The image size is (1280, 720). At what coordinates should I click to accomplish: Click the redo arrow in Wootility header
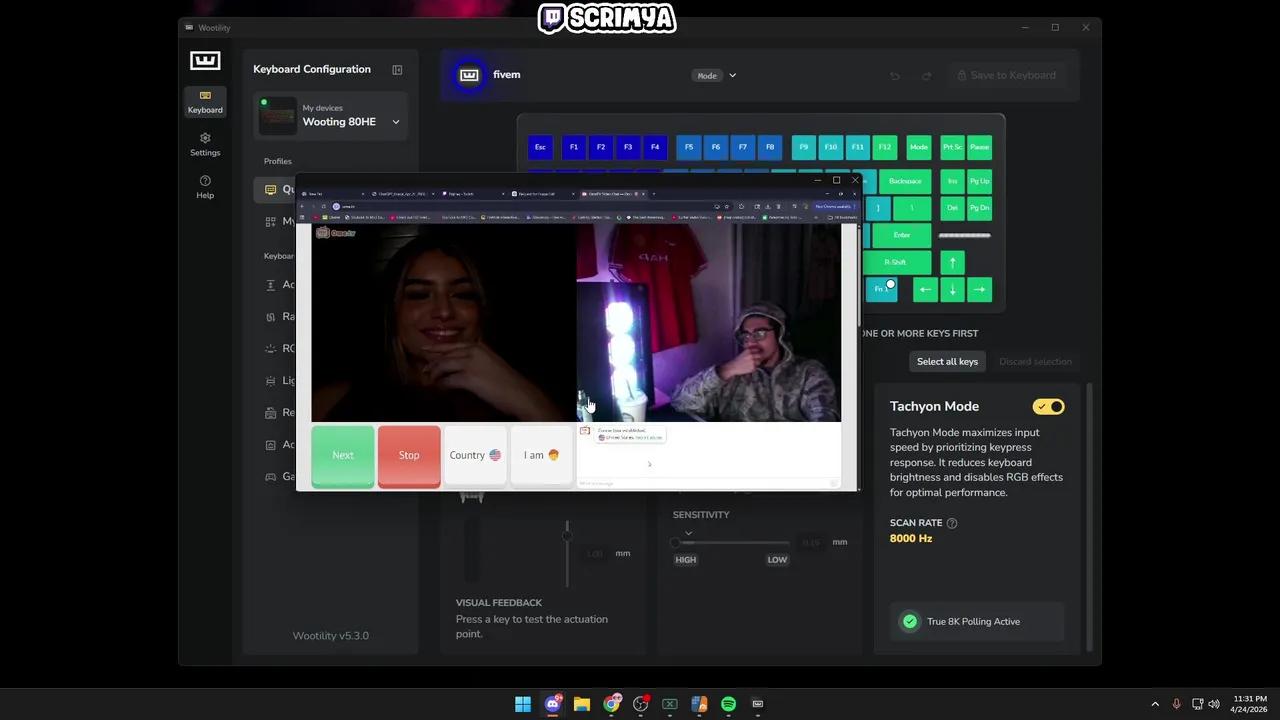[x=926, y=76]
